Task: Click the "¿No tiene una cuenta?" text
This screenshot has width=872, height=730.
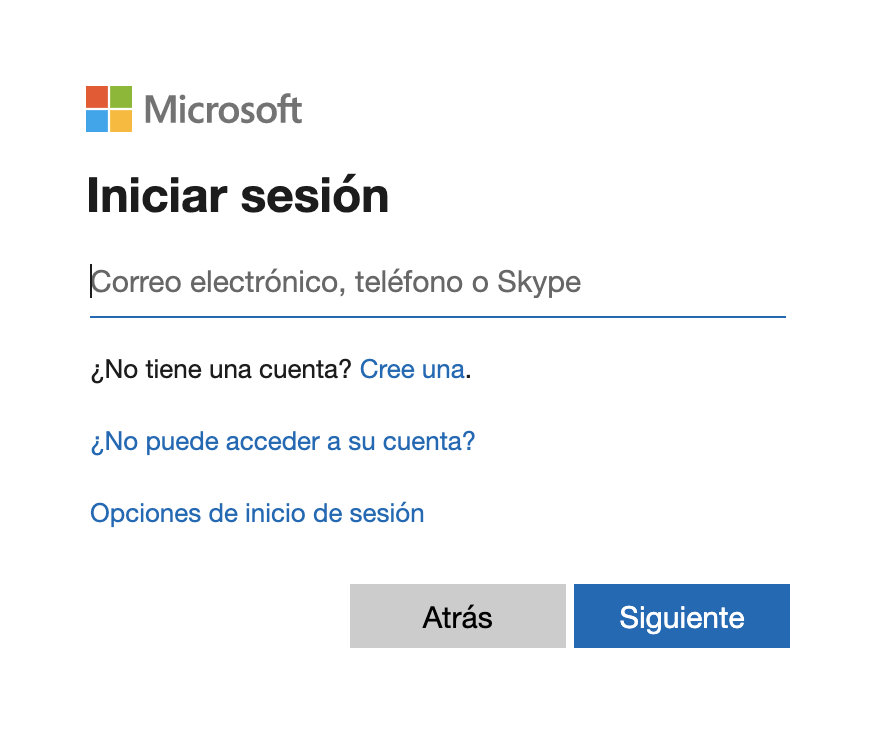Action: (x=221, y=370)
